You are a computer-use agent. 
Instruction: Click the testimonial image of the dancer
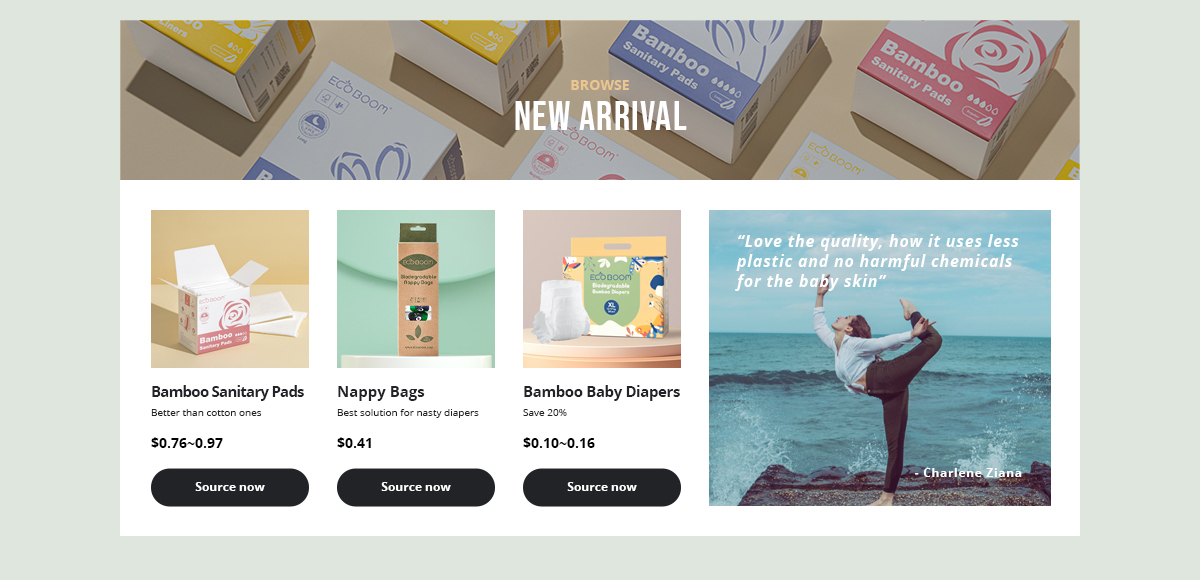tap(880, 358)
